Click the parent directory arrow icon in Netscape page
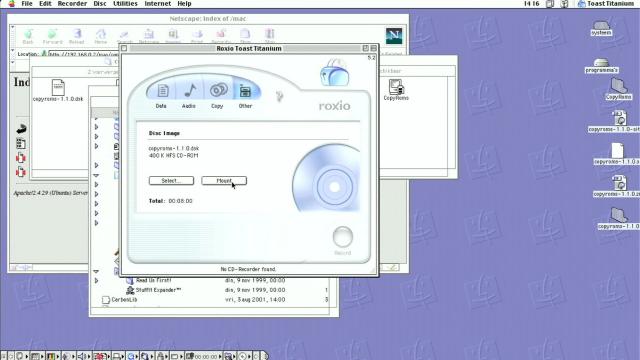 [21, 129]
